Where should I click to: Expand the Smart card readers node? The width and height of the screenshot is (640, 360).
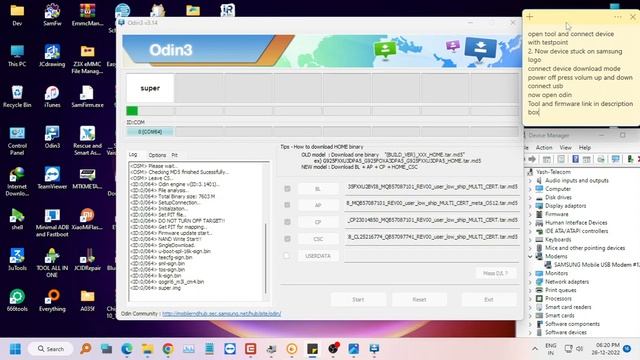click(x=530, y=307)
